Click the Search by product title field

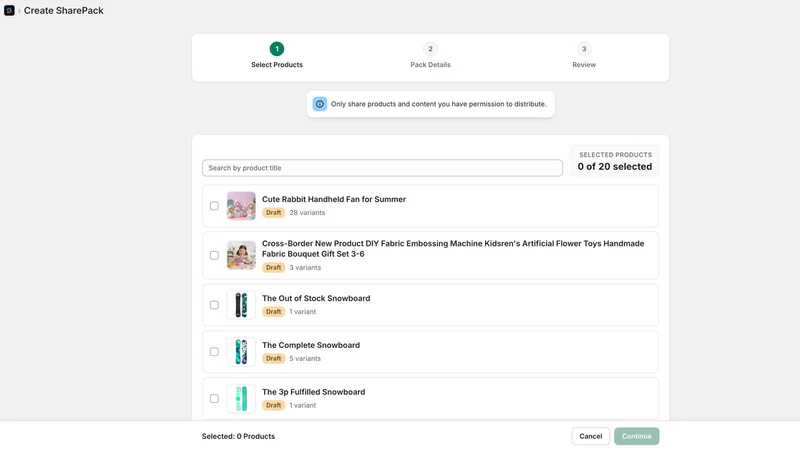pyautogui.click(x=382, y=168)
